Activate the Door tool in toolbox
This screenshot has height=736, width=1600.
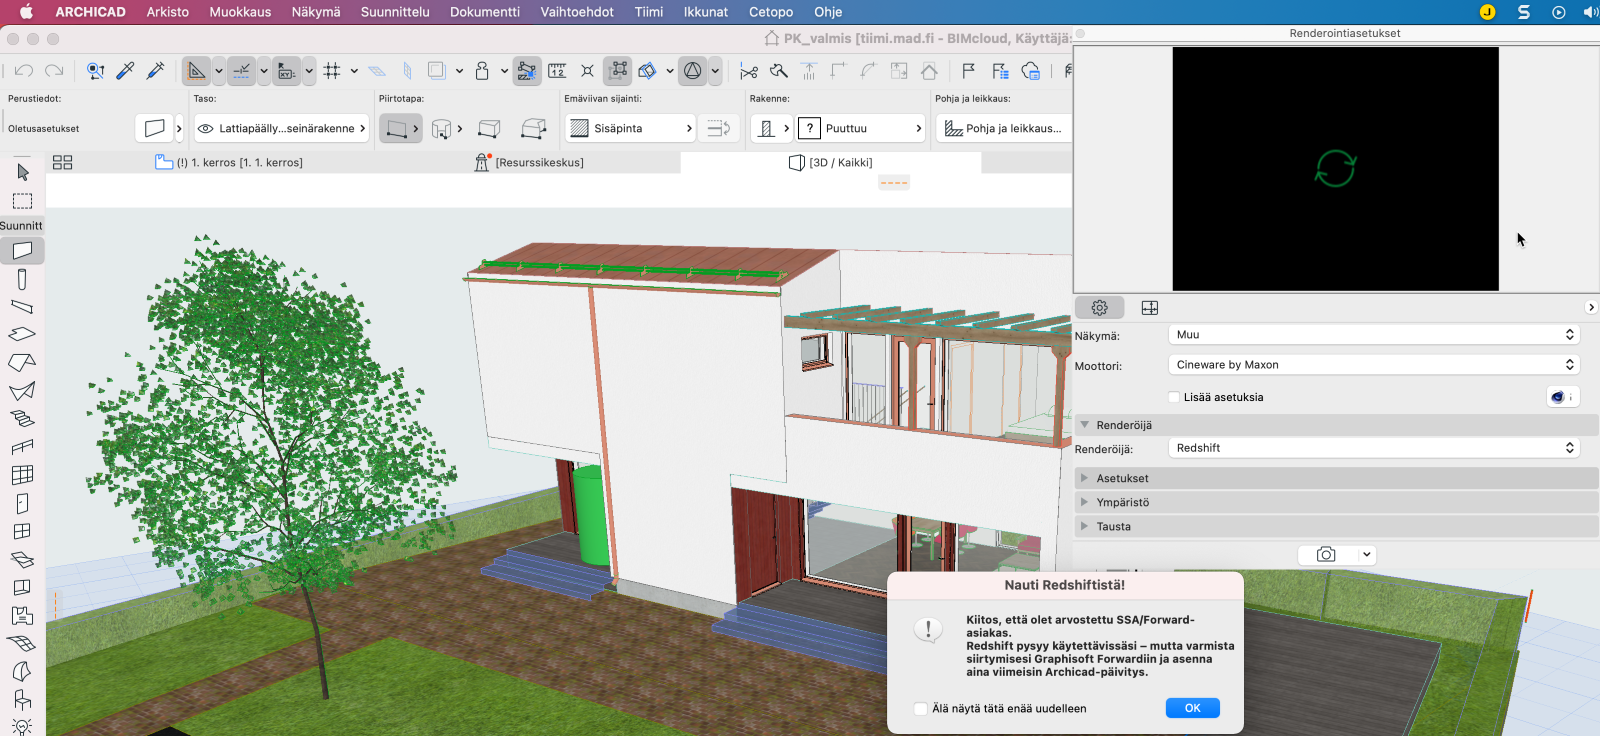pyautogui.click(x=22, y=503)
